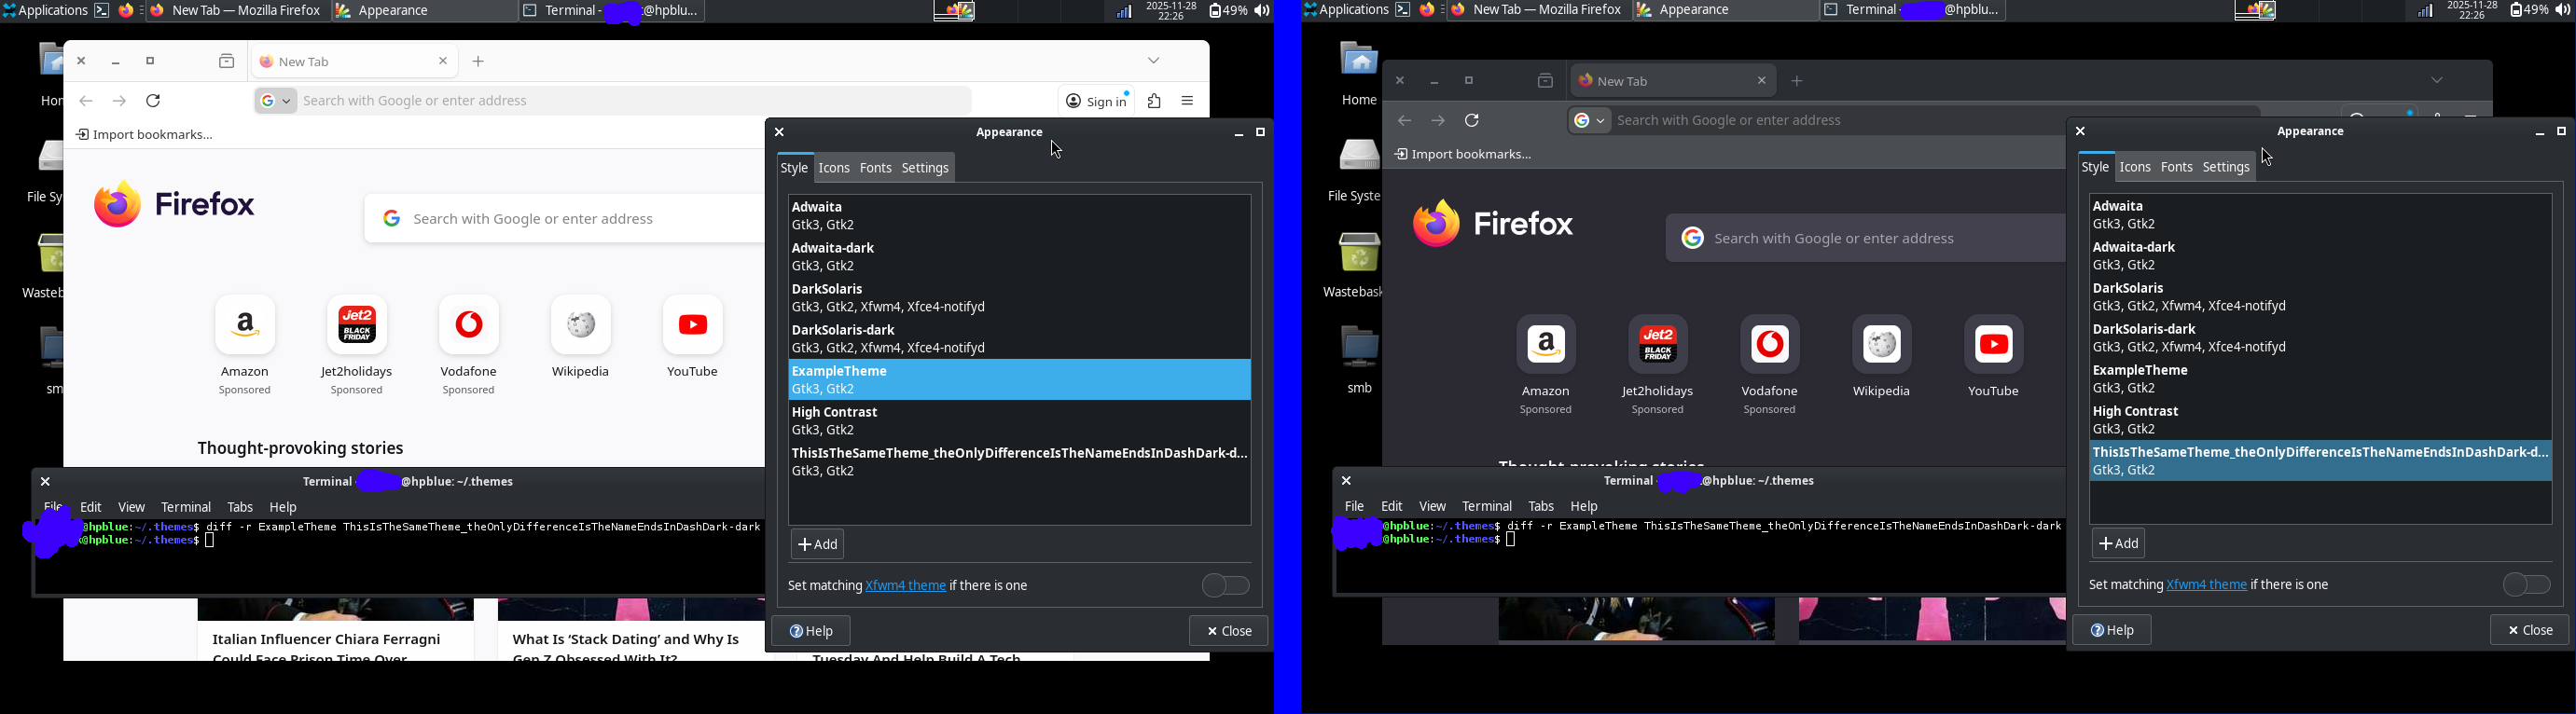Screen dimensions: 2576x714
Task: Open the View menu in right Terminal window
Action: [1433, 507]
